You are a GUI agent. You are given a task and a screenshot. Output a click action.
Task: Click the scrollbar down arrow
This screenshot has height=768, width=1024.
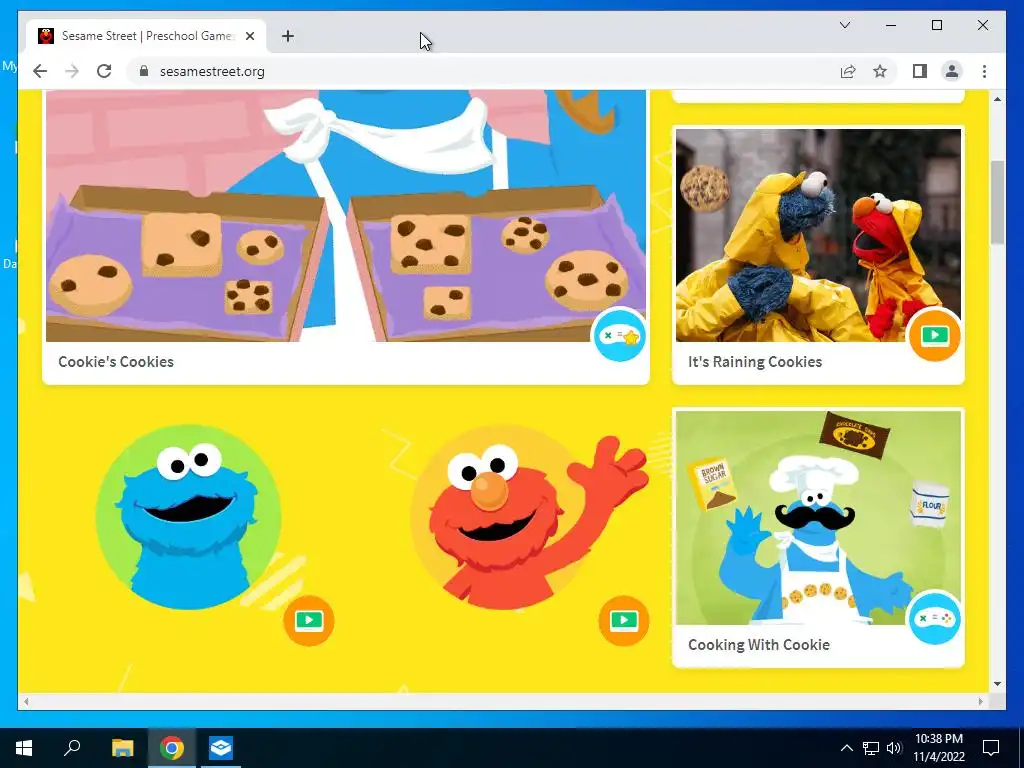tap(997, 684)
